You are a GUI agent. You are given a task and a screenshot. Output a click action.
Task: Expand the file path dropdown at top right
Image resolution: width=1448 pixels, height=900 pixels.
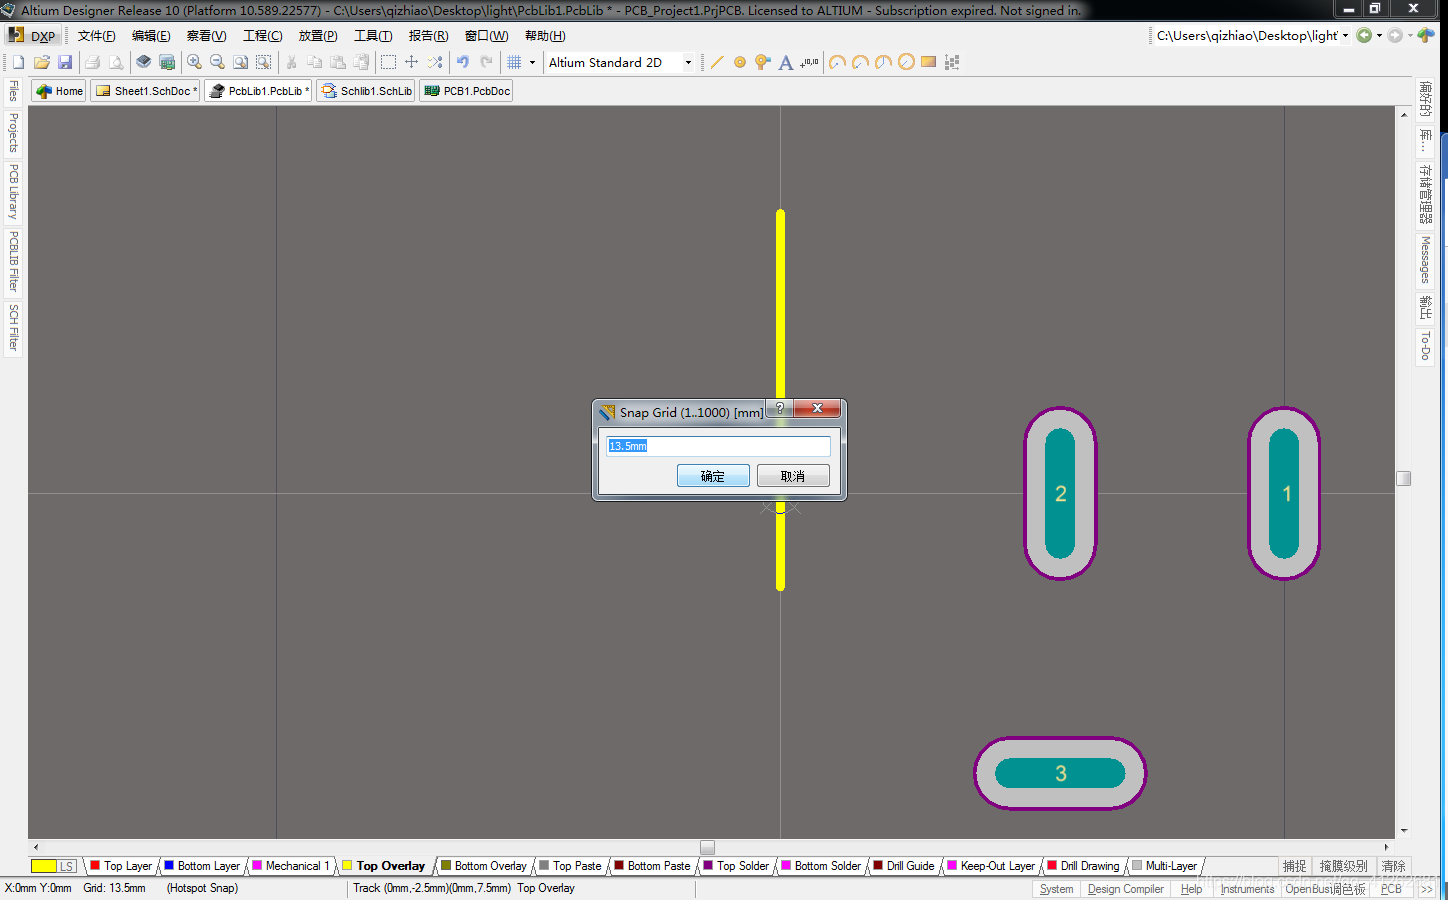click(1345, 35)
